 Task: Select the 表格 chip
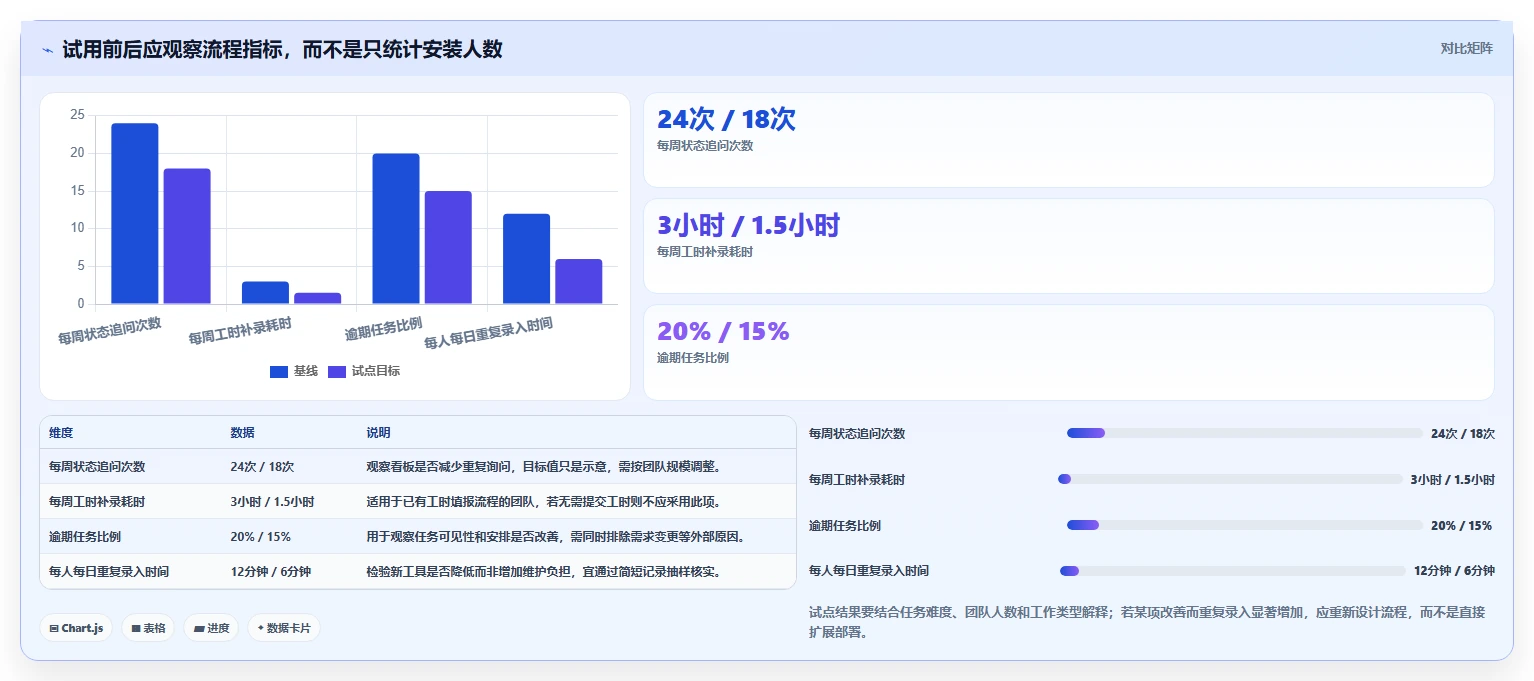(148, 628)
